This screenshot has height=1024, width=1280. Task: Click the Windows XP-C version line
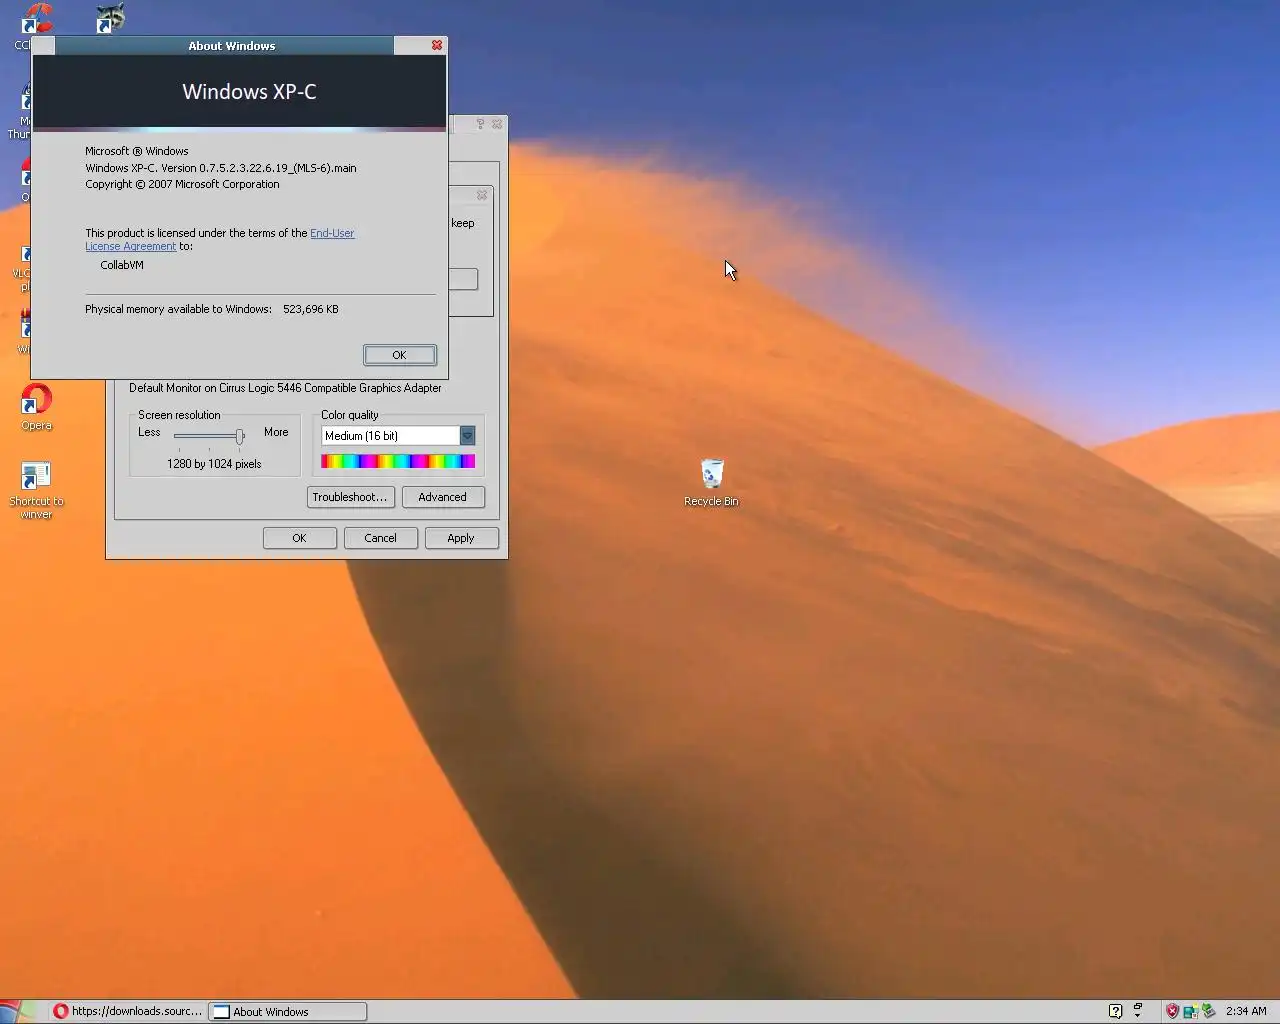pos(221,168)
